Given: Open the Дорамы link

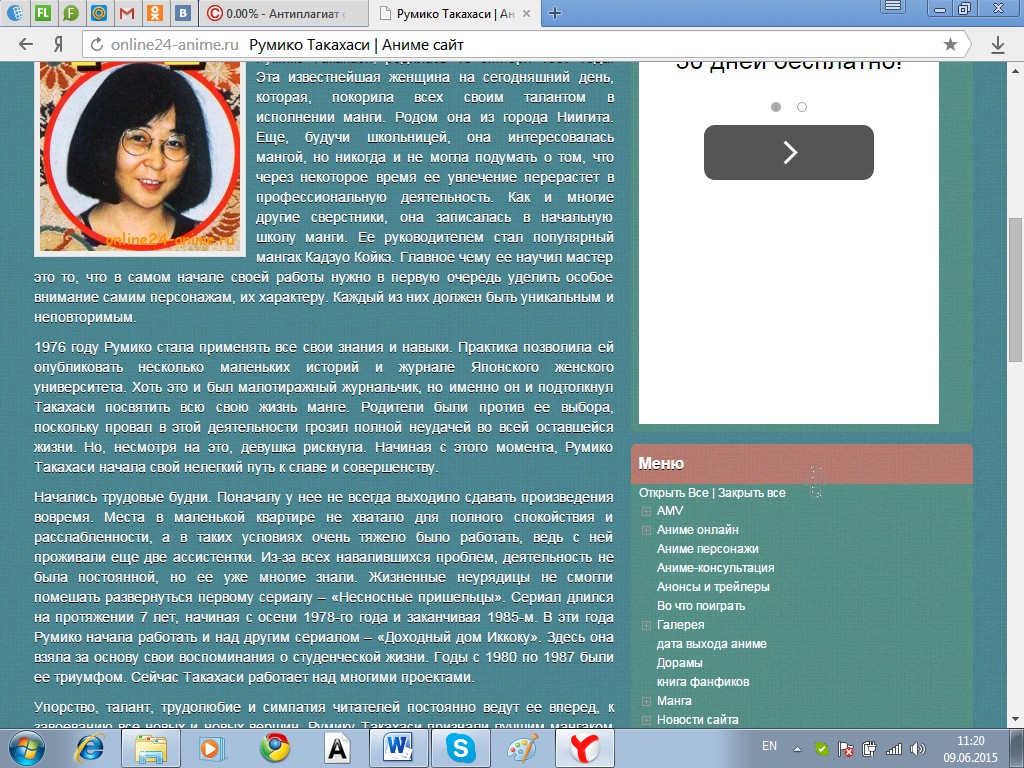Looking at the screenshot, I should point(679,662).
